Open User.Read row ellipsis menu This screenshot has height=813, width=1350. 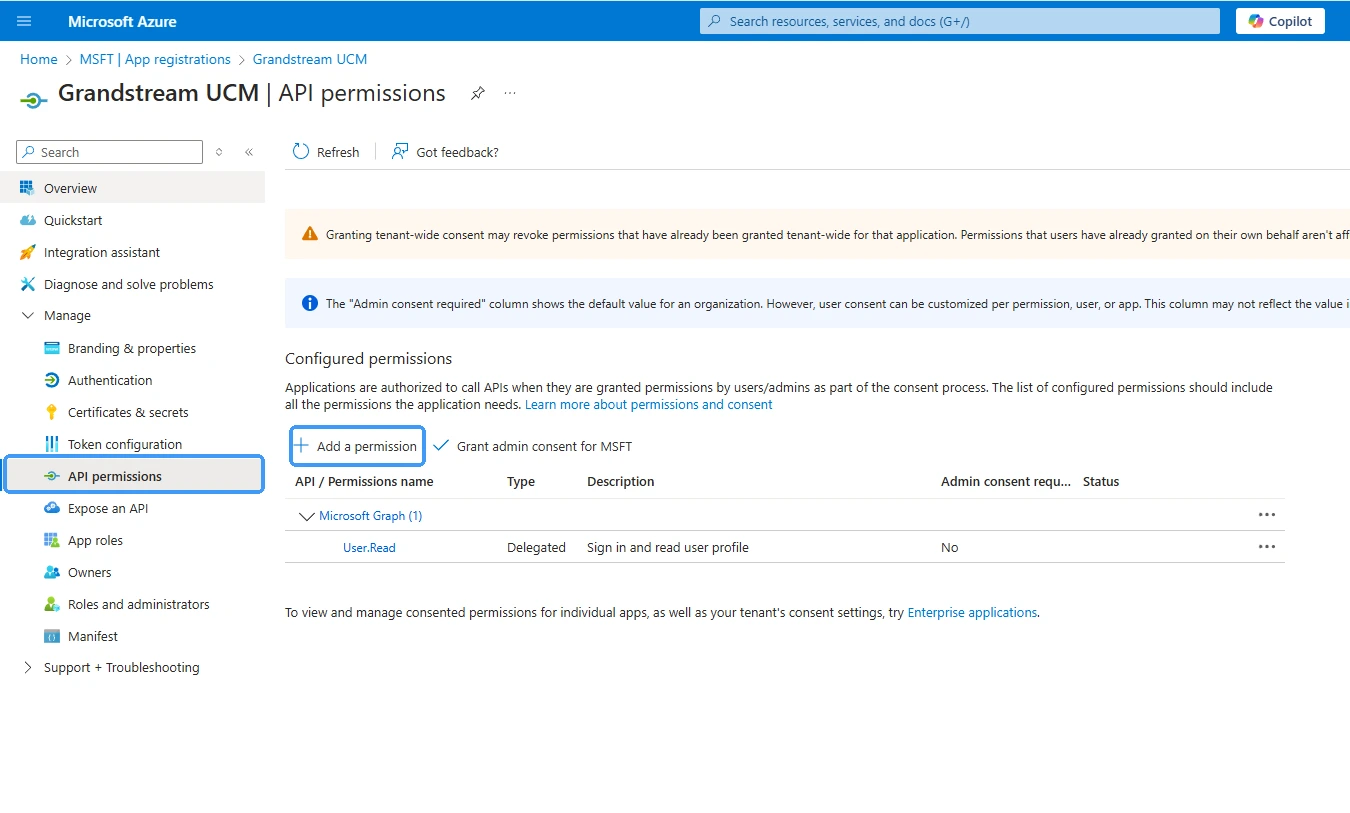pyautogui.click(x=1267, y=547)
